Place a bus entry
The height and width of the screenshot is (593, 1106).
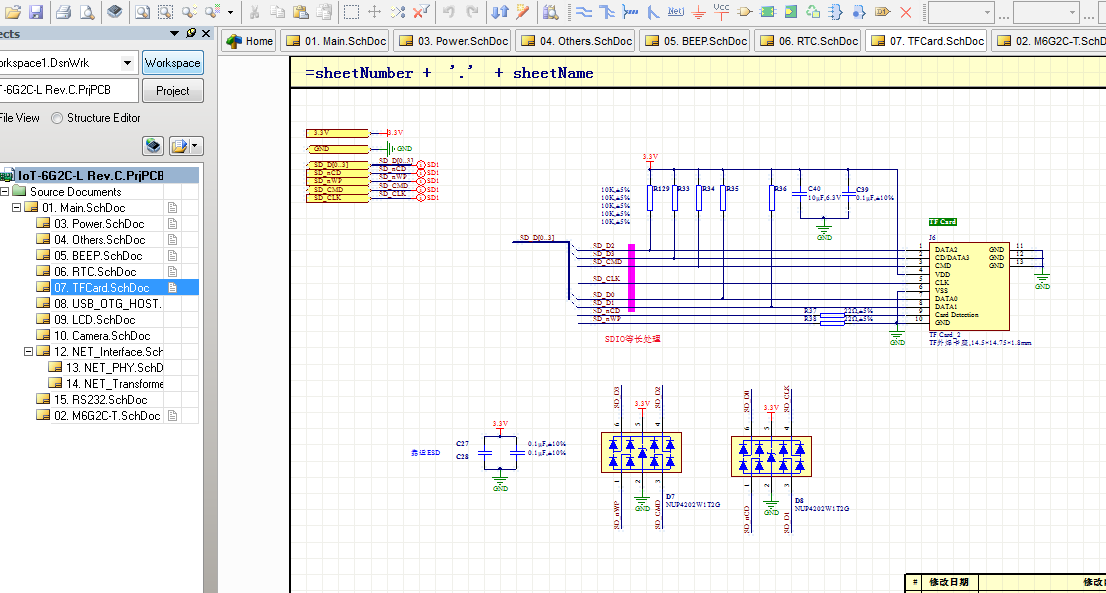coord(653,11)
